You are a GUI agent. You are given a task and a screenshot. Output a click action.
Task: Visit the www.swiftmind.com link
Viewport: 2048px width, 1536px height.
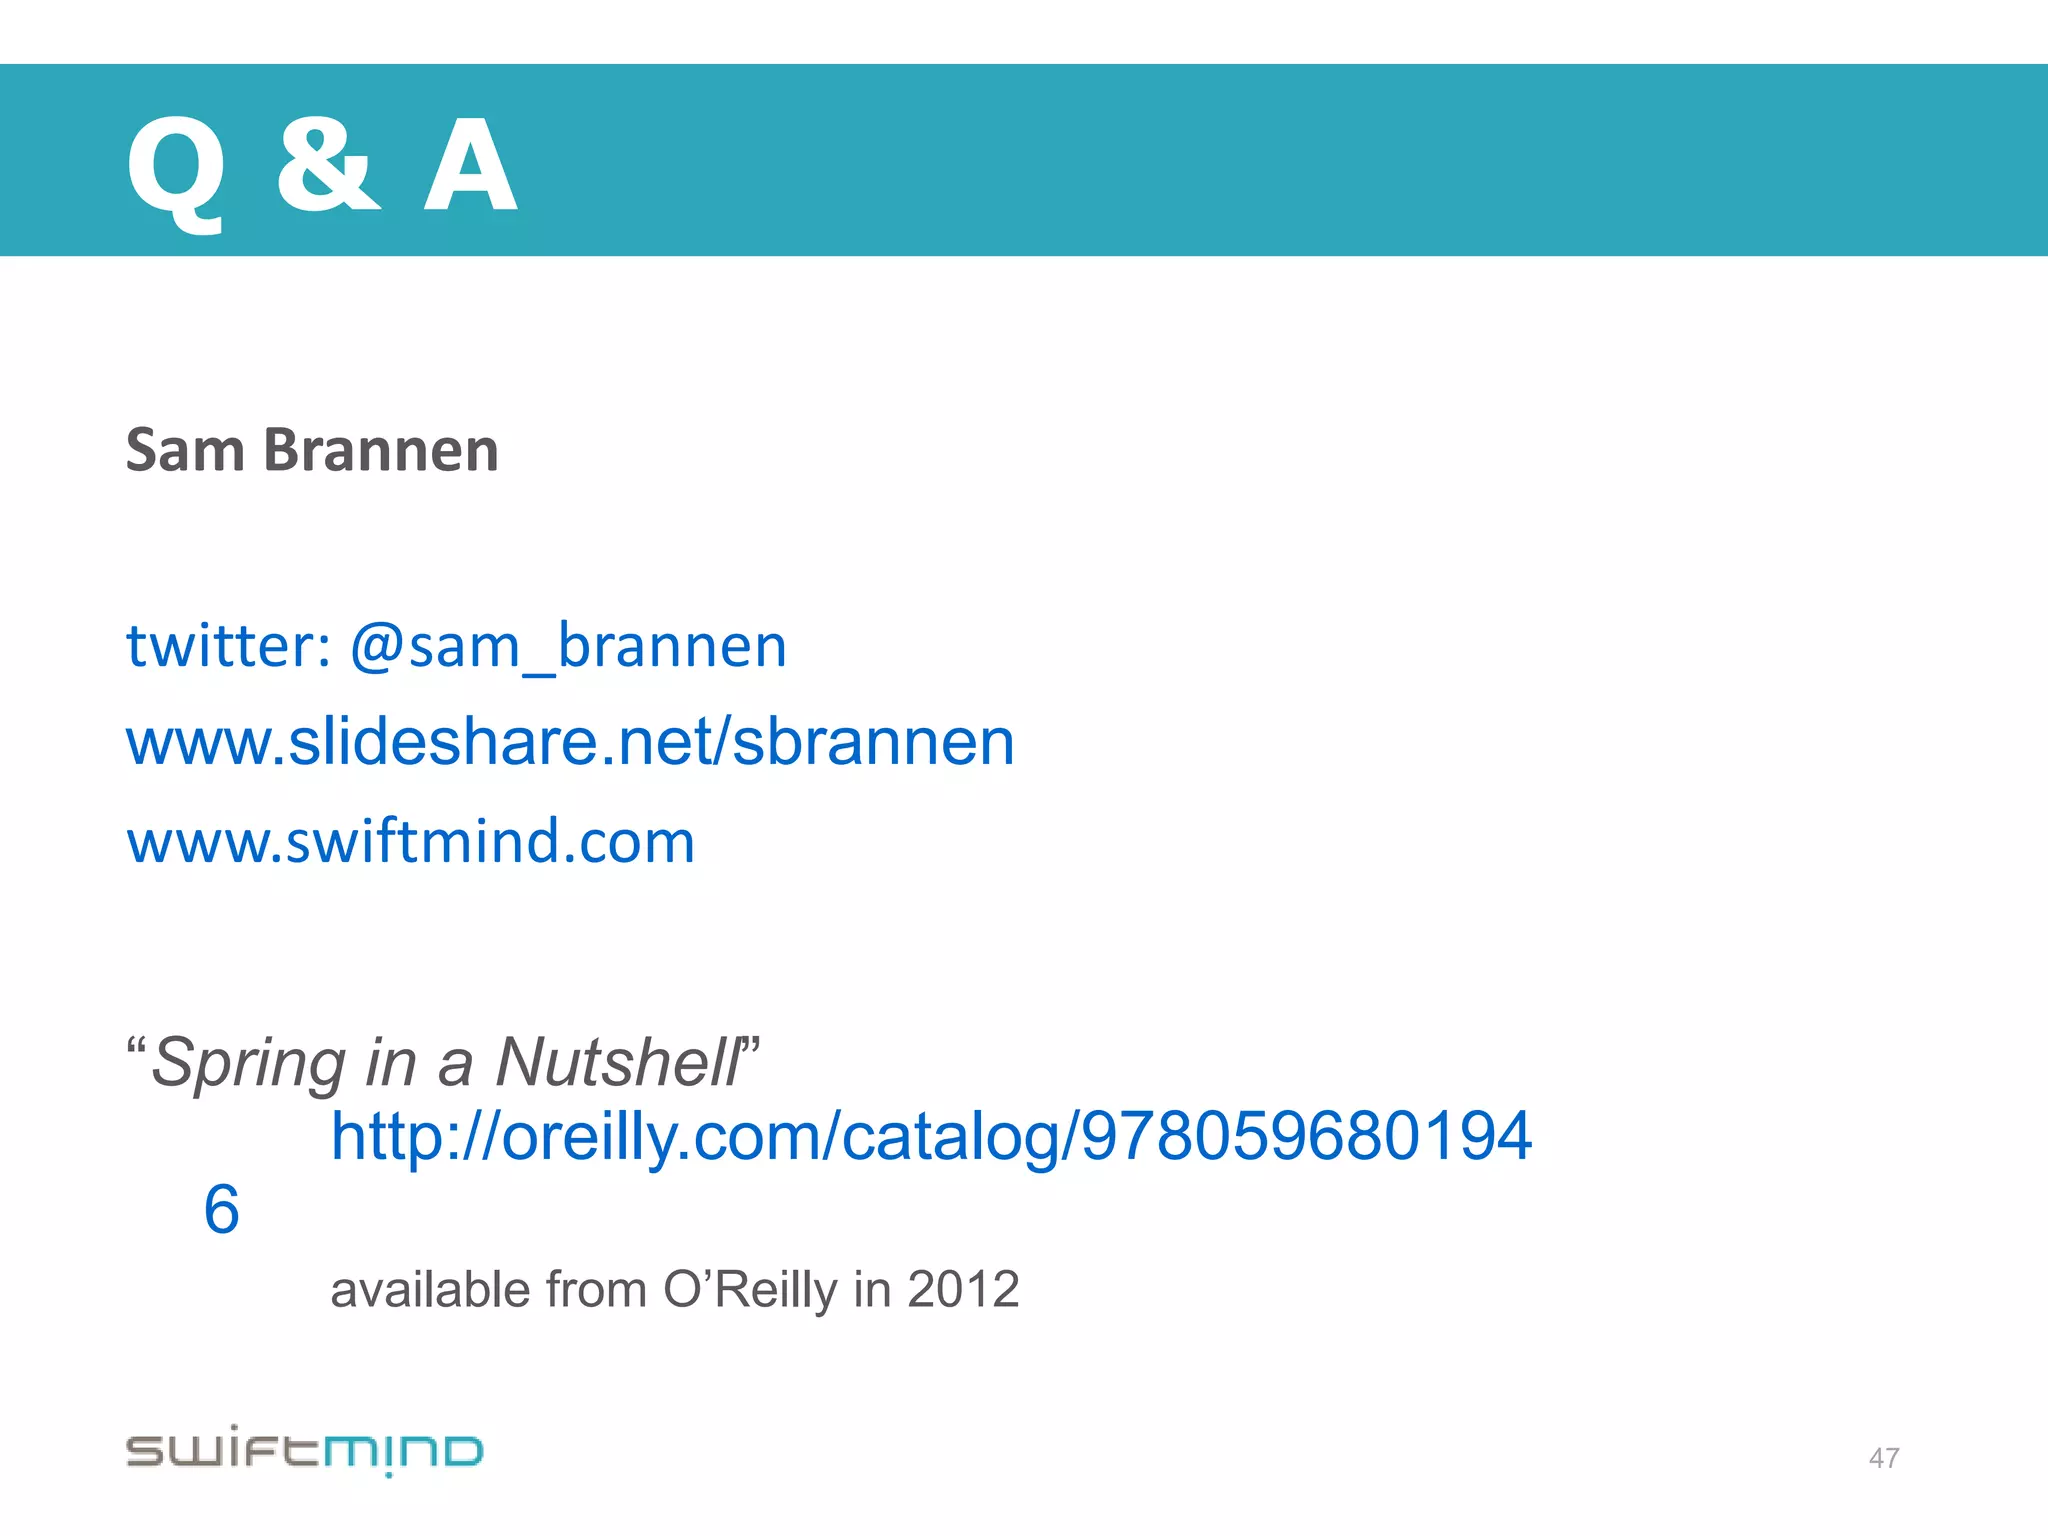(410, 841)
